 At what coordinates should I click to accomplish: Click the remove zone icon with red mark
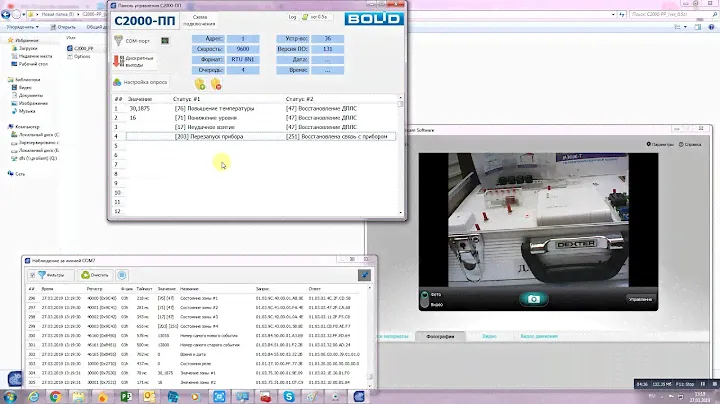215,84
